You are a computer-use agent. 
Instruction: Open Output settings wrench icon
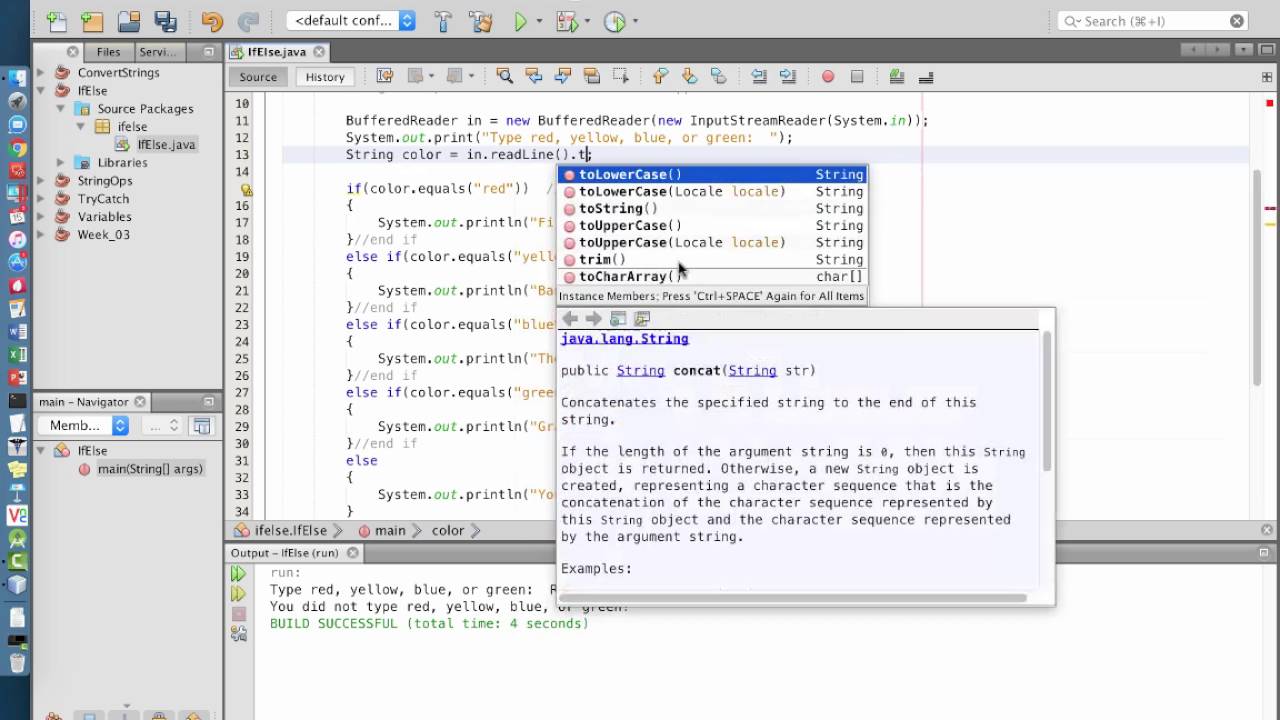tap(238, 634)
